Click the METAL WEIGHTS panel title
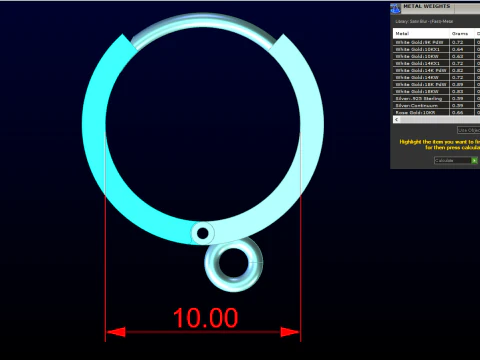Viewport: 480px width, 360px height. [426, 6]
